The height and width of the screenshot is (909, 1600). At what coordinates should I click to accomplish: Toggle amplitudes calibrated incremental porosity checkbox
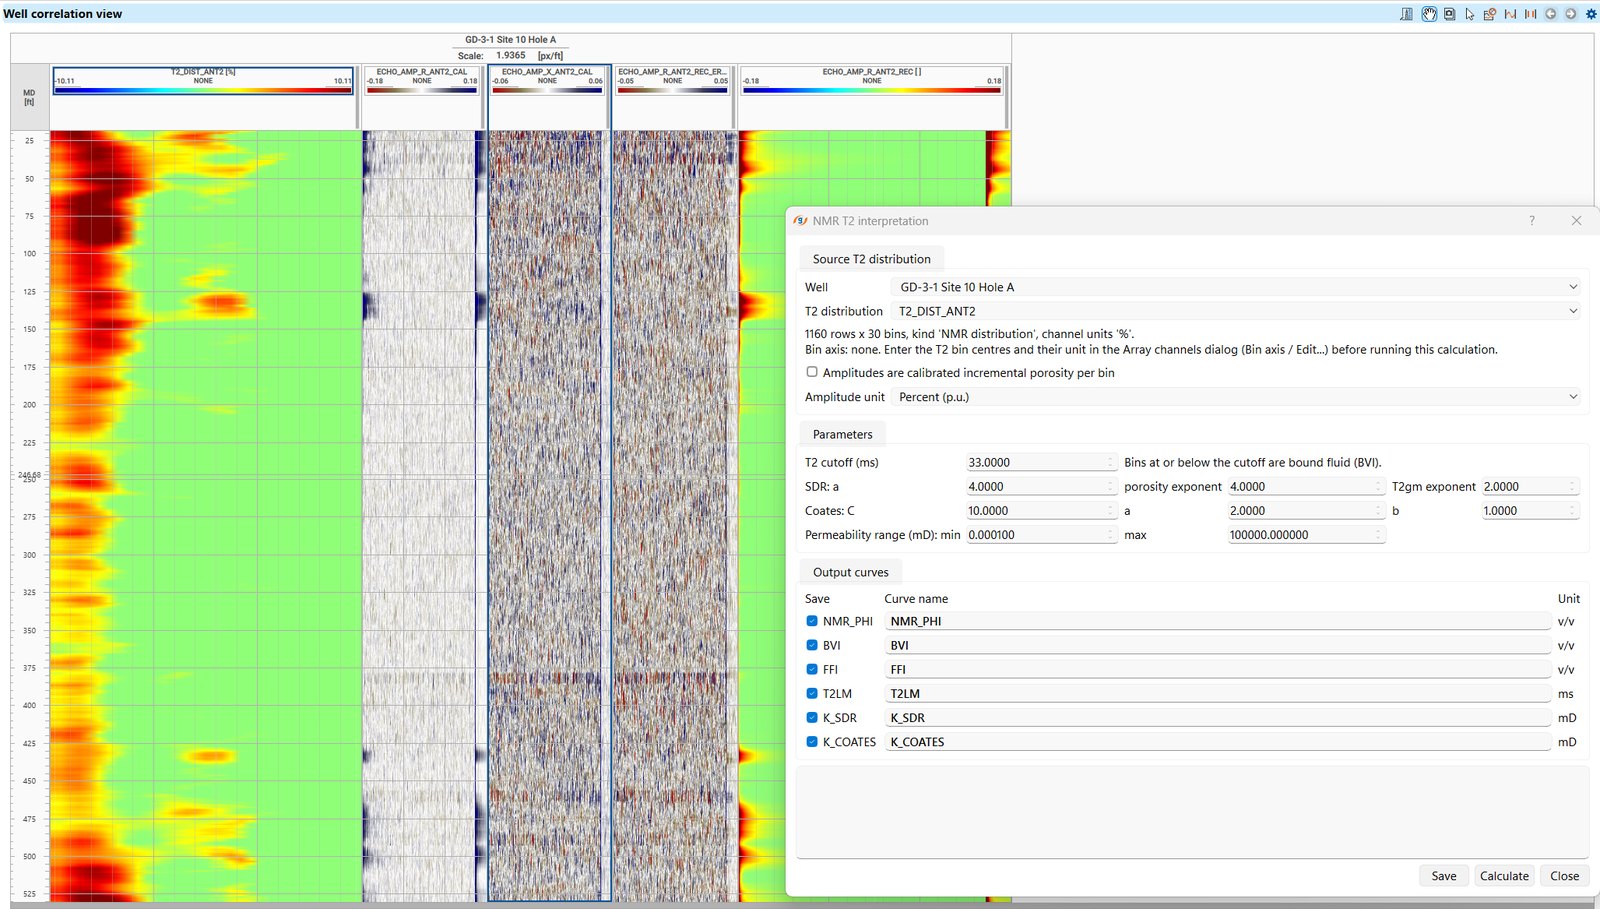coord(812,372)
